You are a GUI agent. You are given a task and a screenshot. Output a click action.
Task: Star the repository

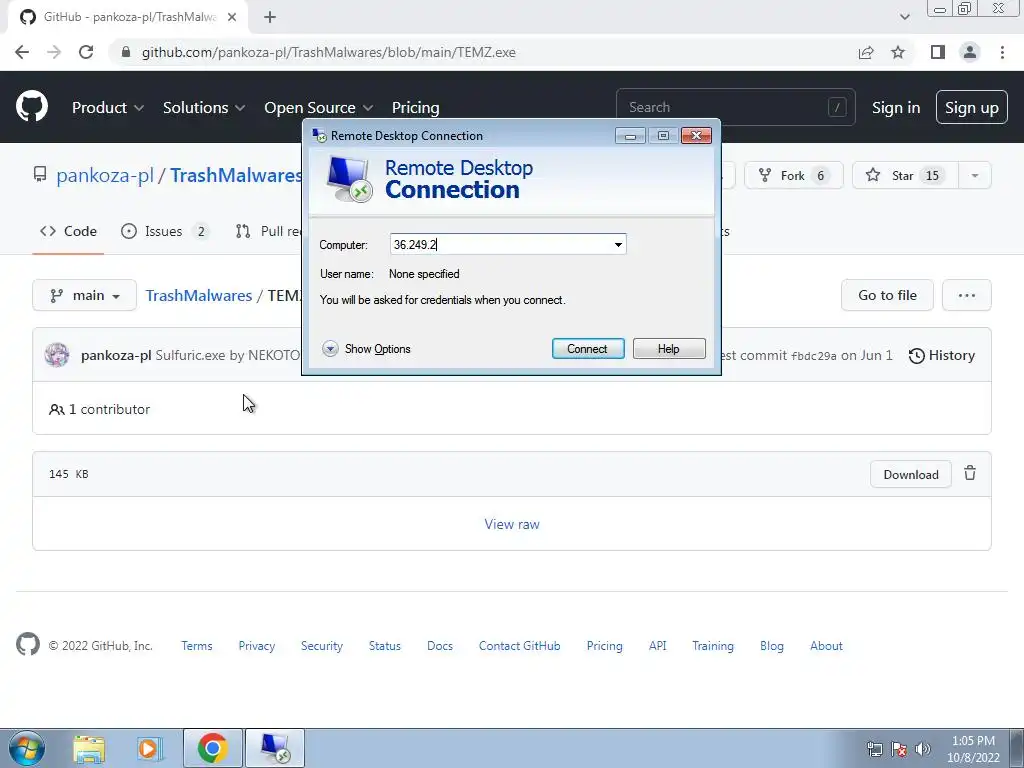905,175
